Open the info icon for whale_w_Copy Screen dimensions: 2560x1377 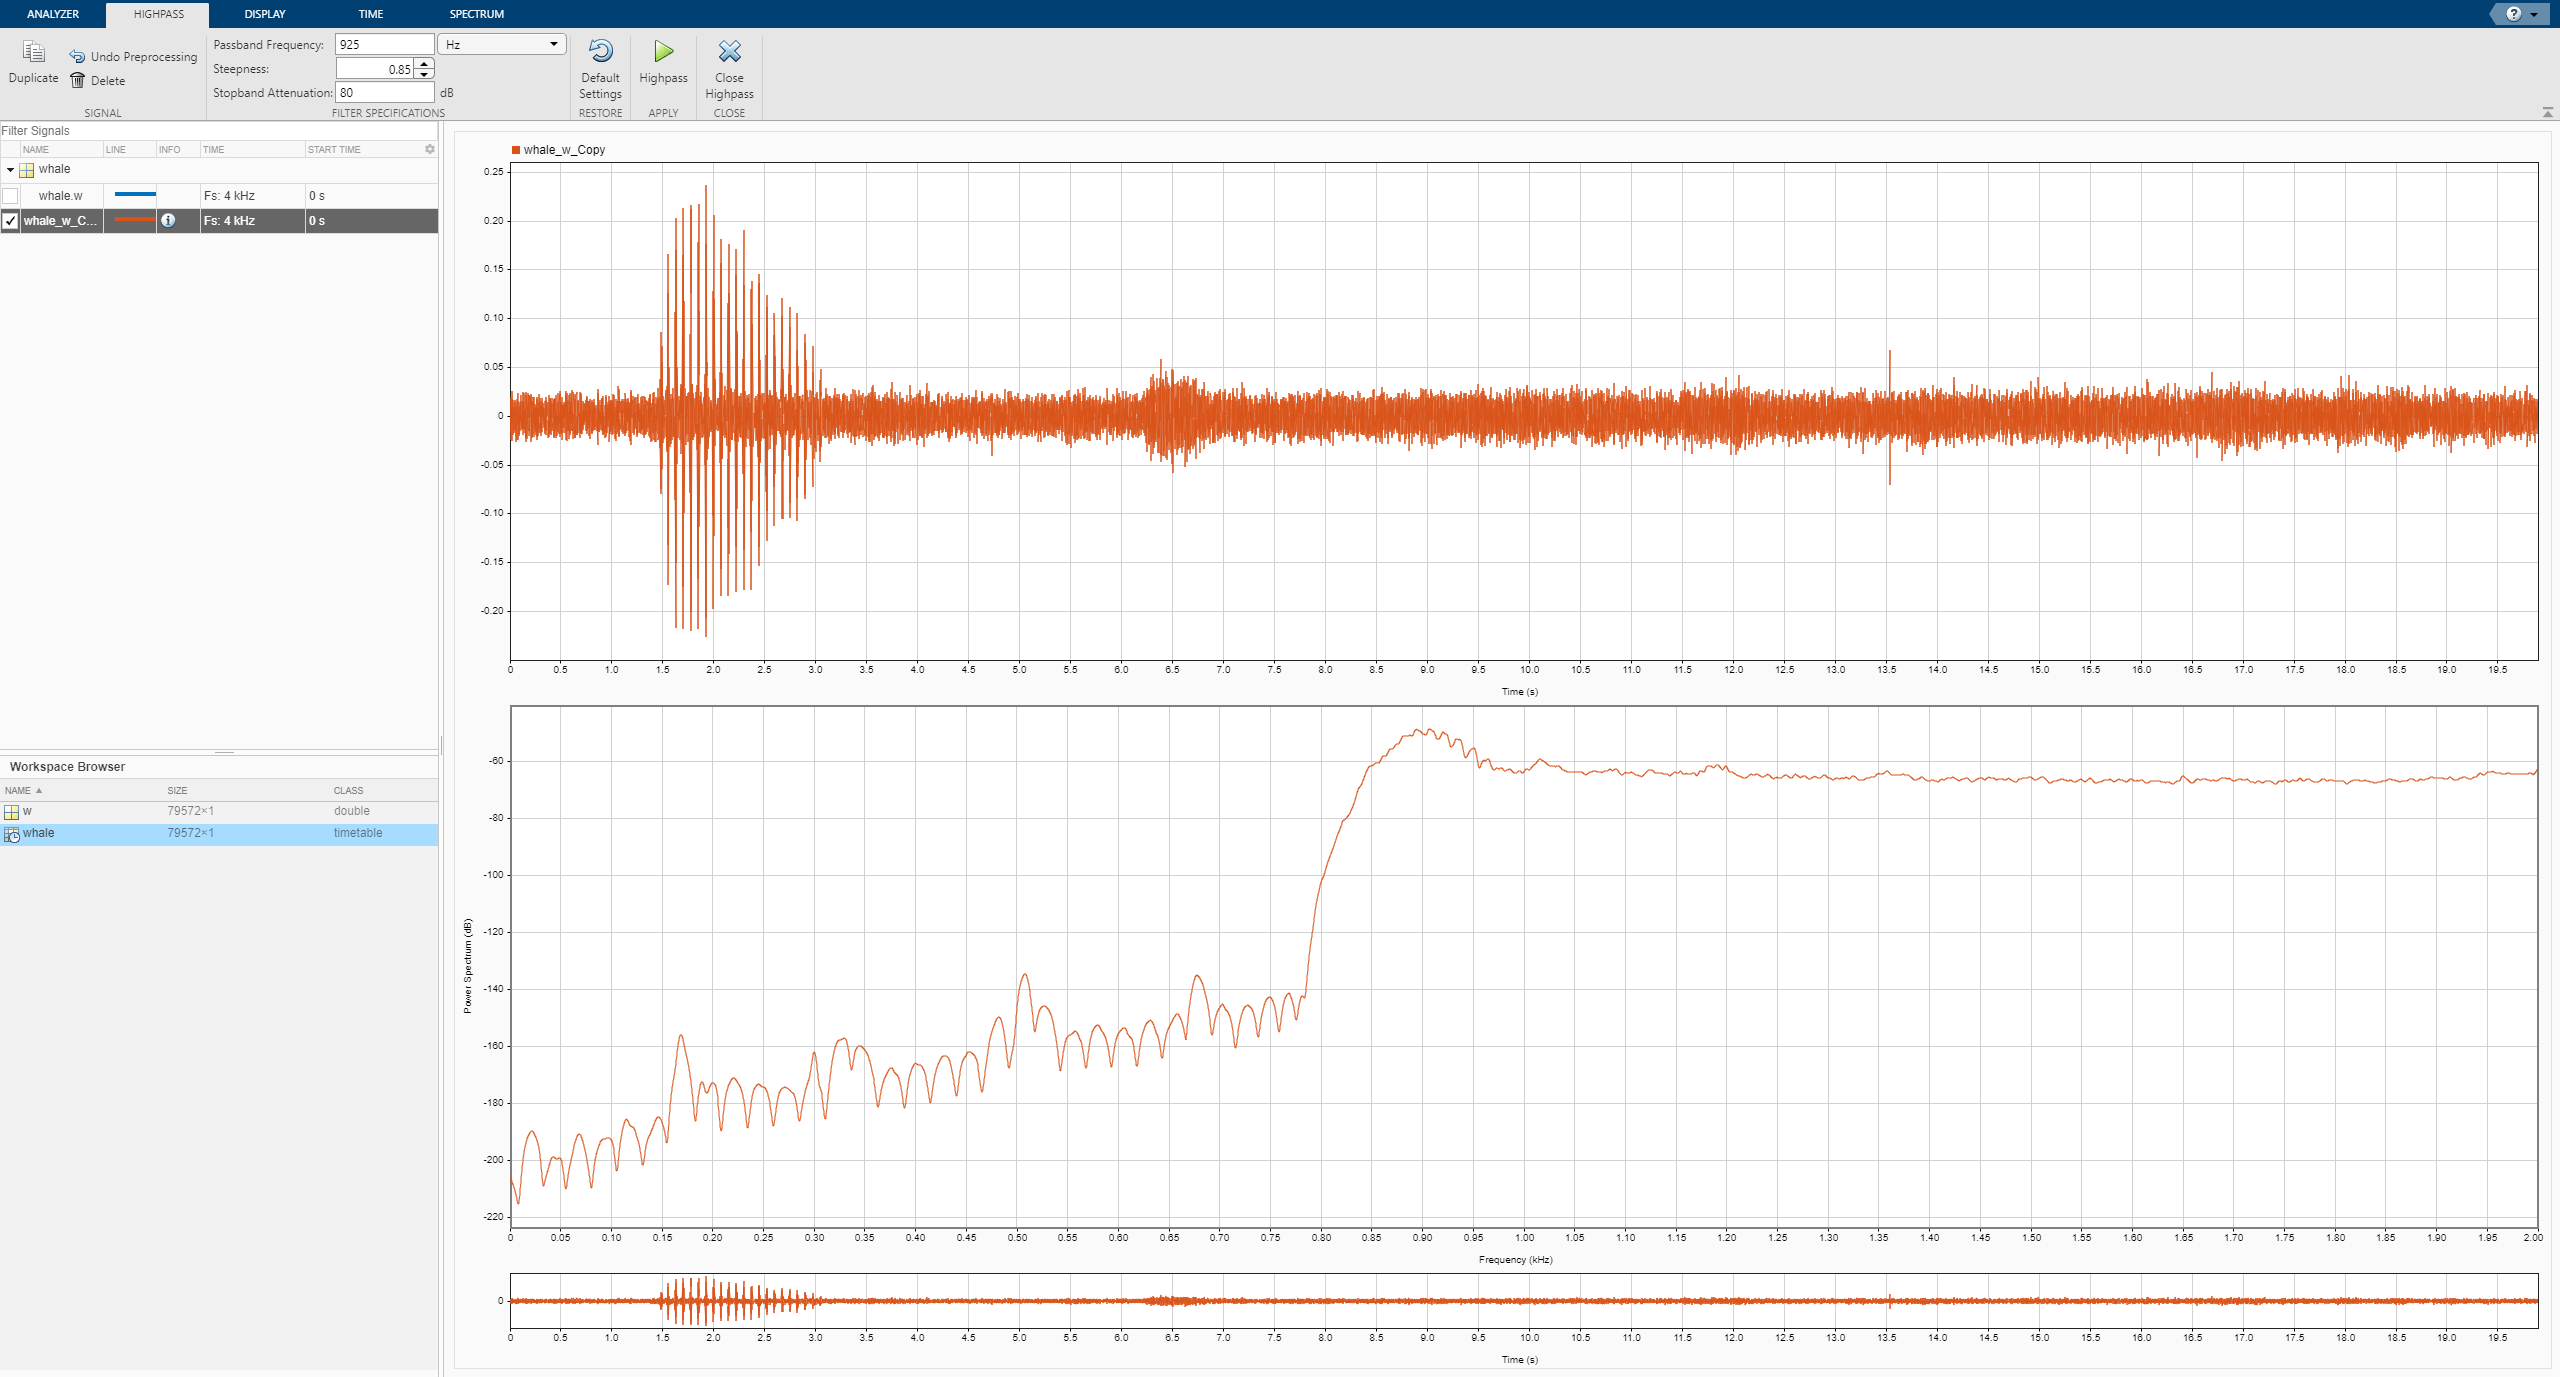point(168,221)
